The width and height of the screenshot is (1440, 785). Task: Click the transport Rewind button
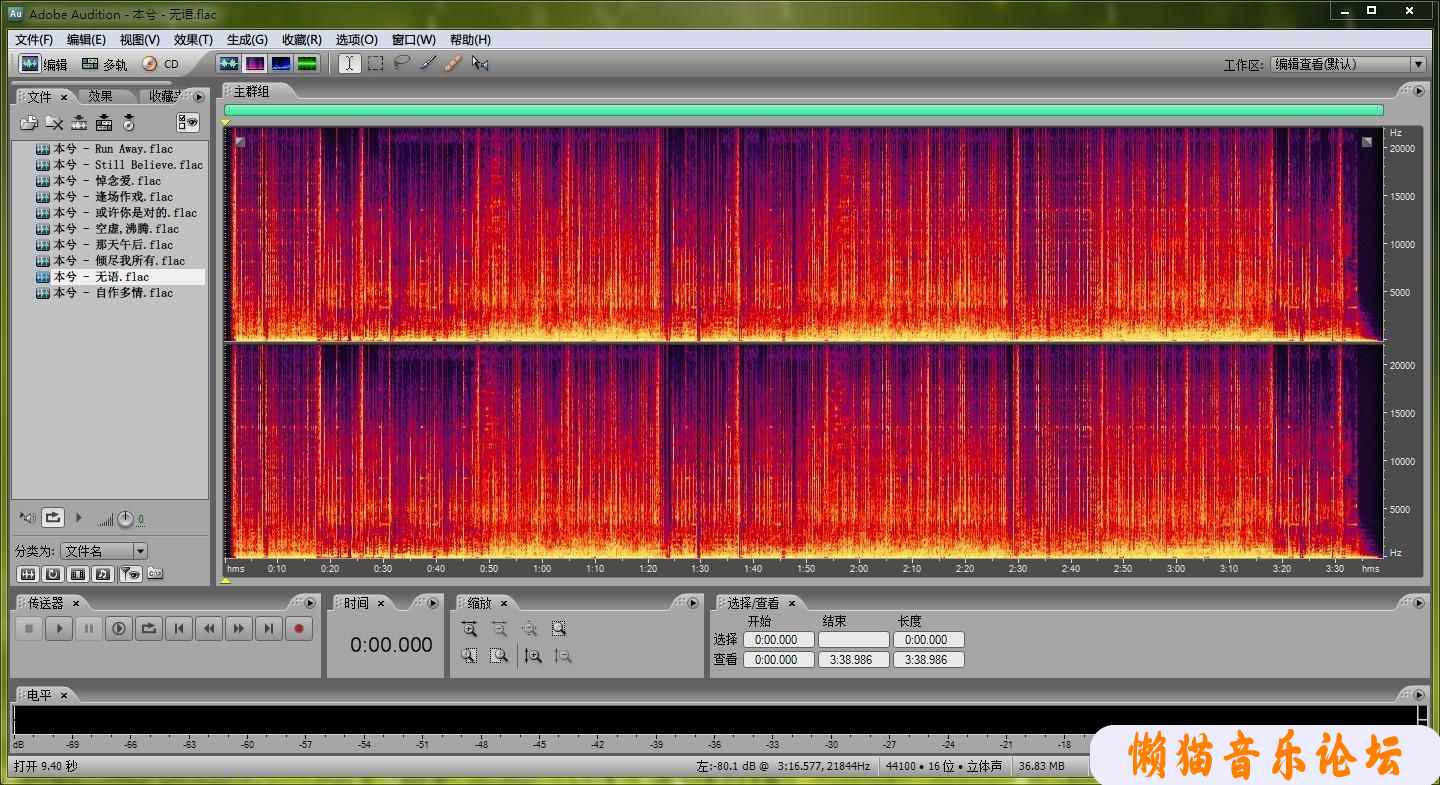(209, 629)
